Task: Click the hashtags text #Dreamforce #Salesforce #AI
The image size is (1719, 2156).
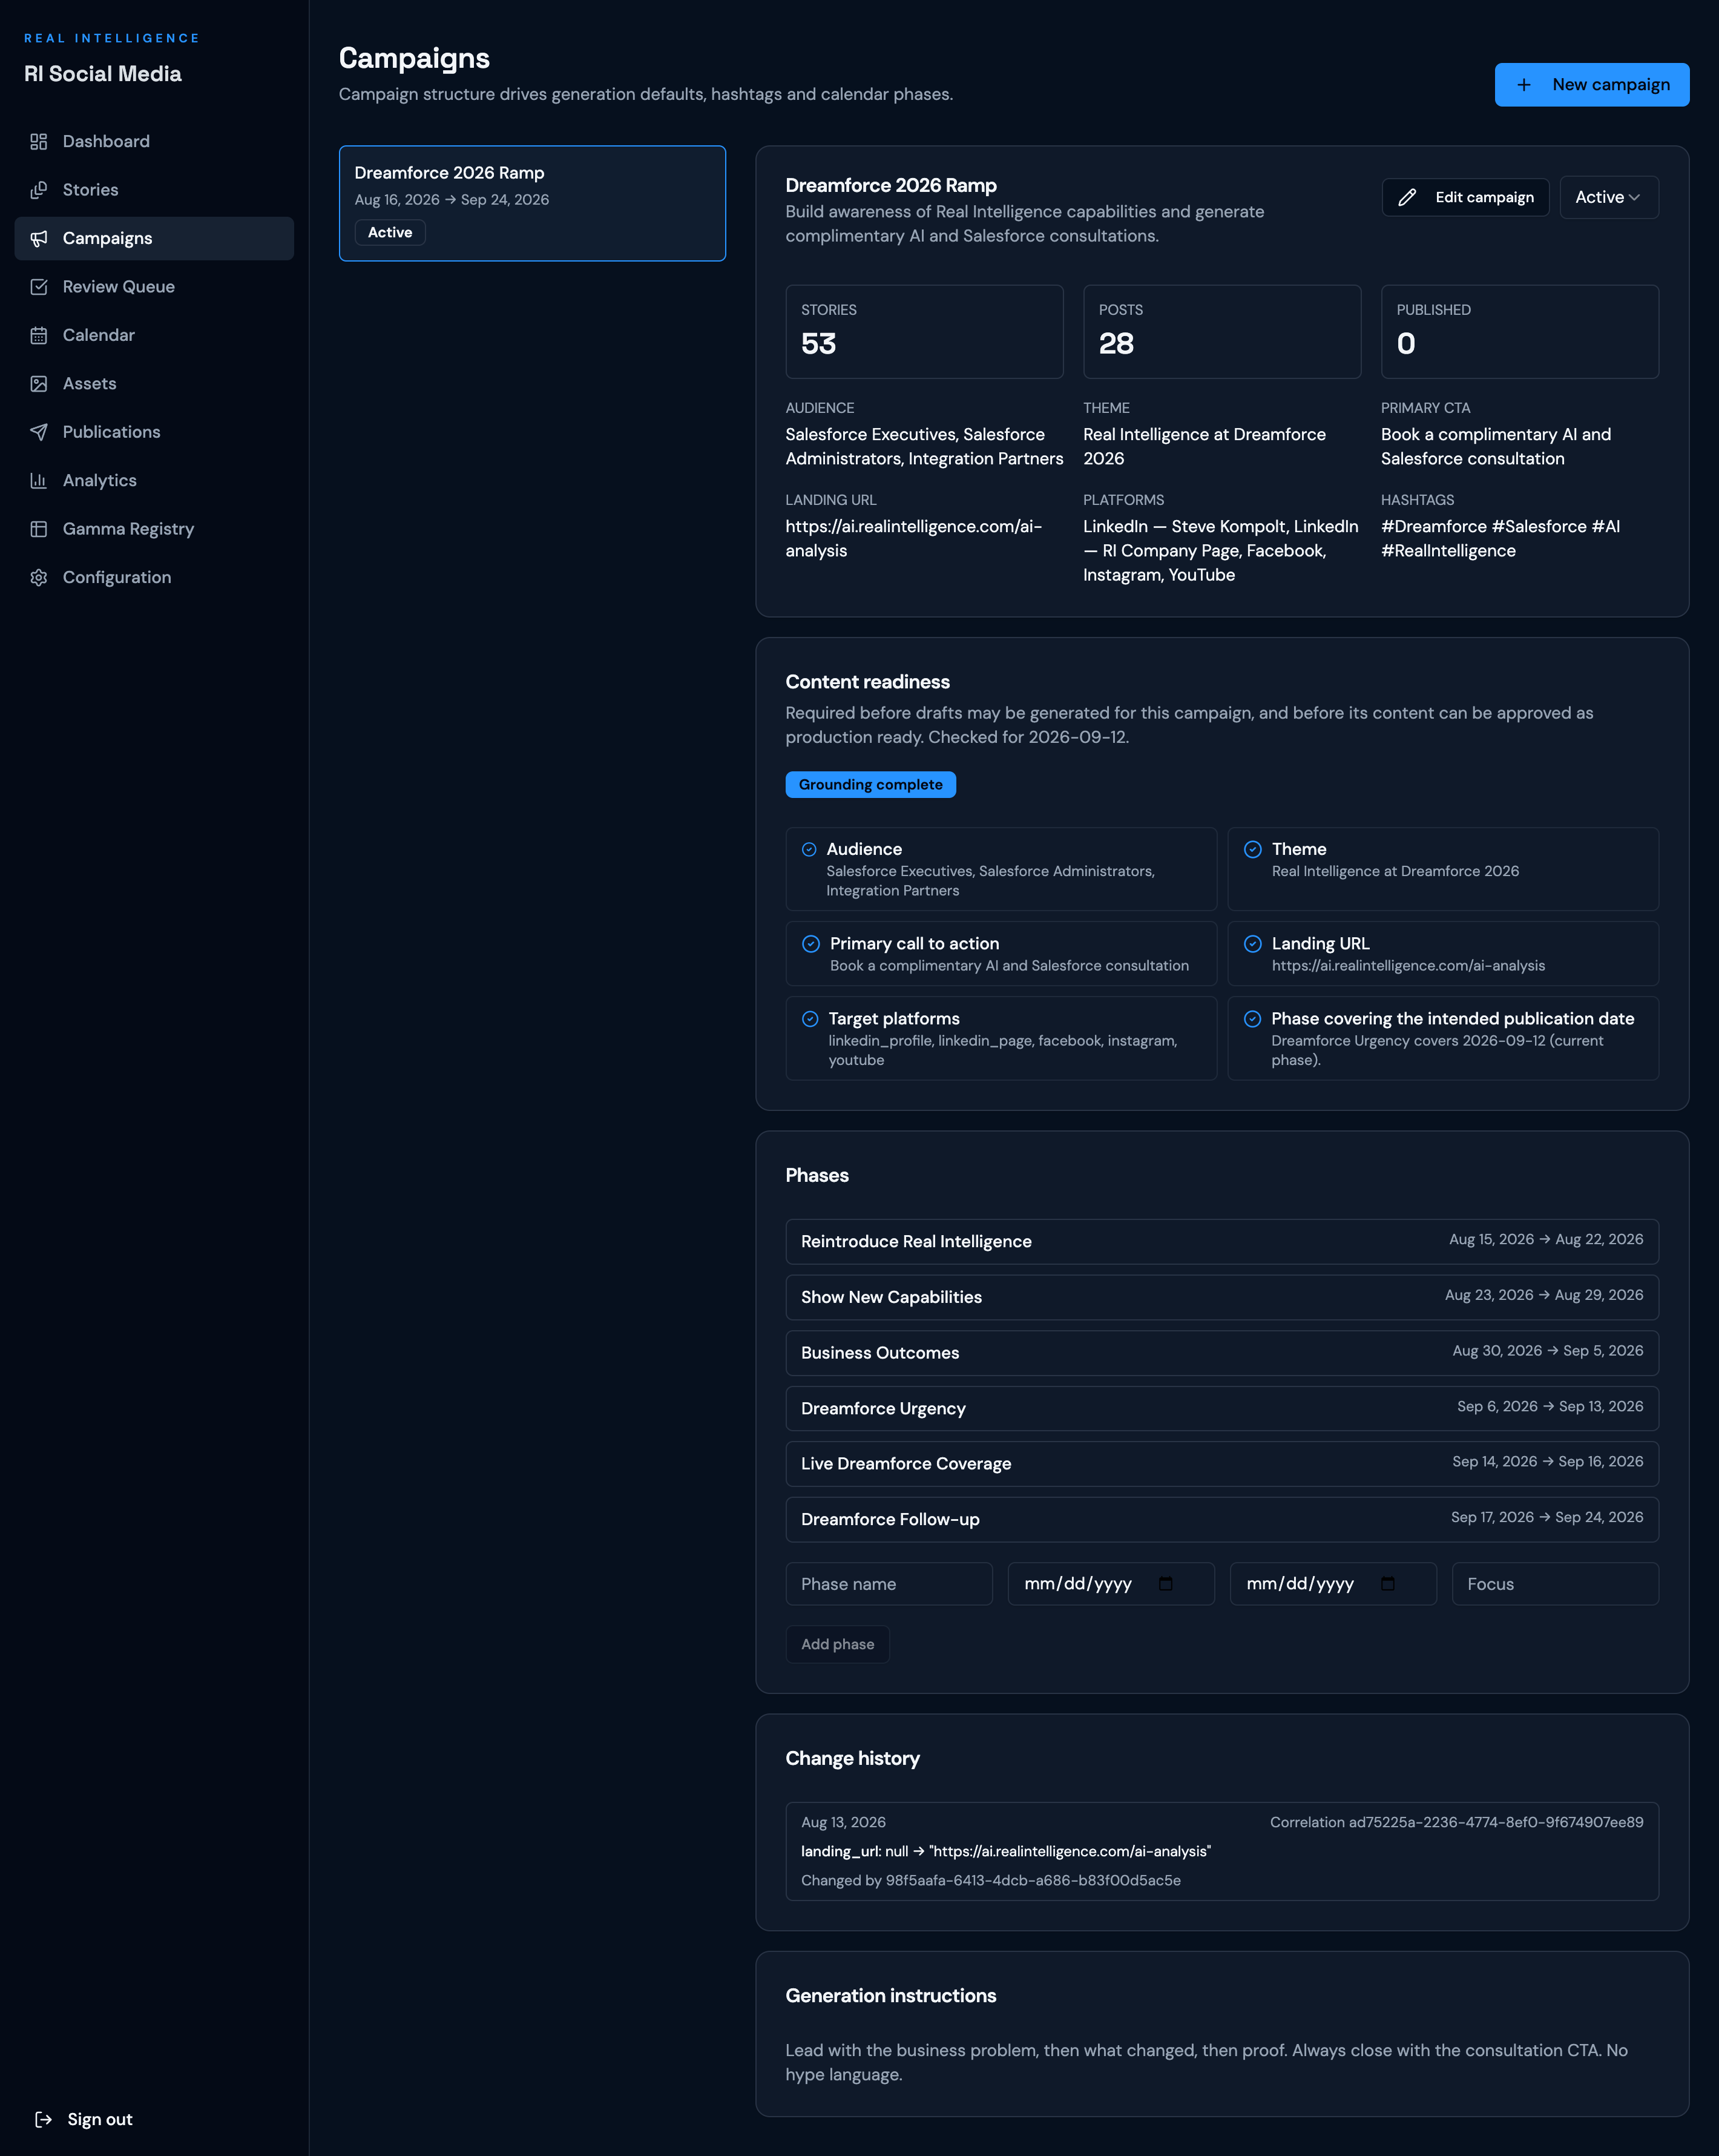Action: pyautogui.click(x=1500, y=538)
